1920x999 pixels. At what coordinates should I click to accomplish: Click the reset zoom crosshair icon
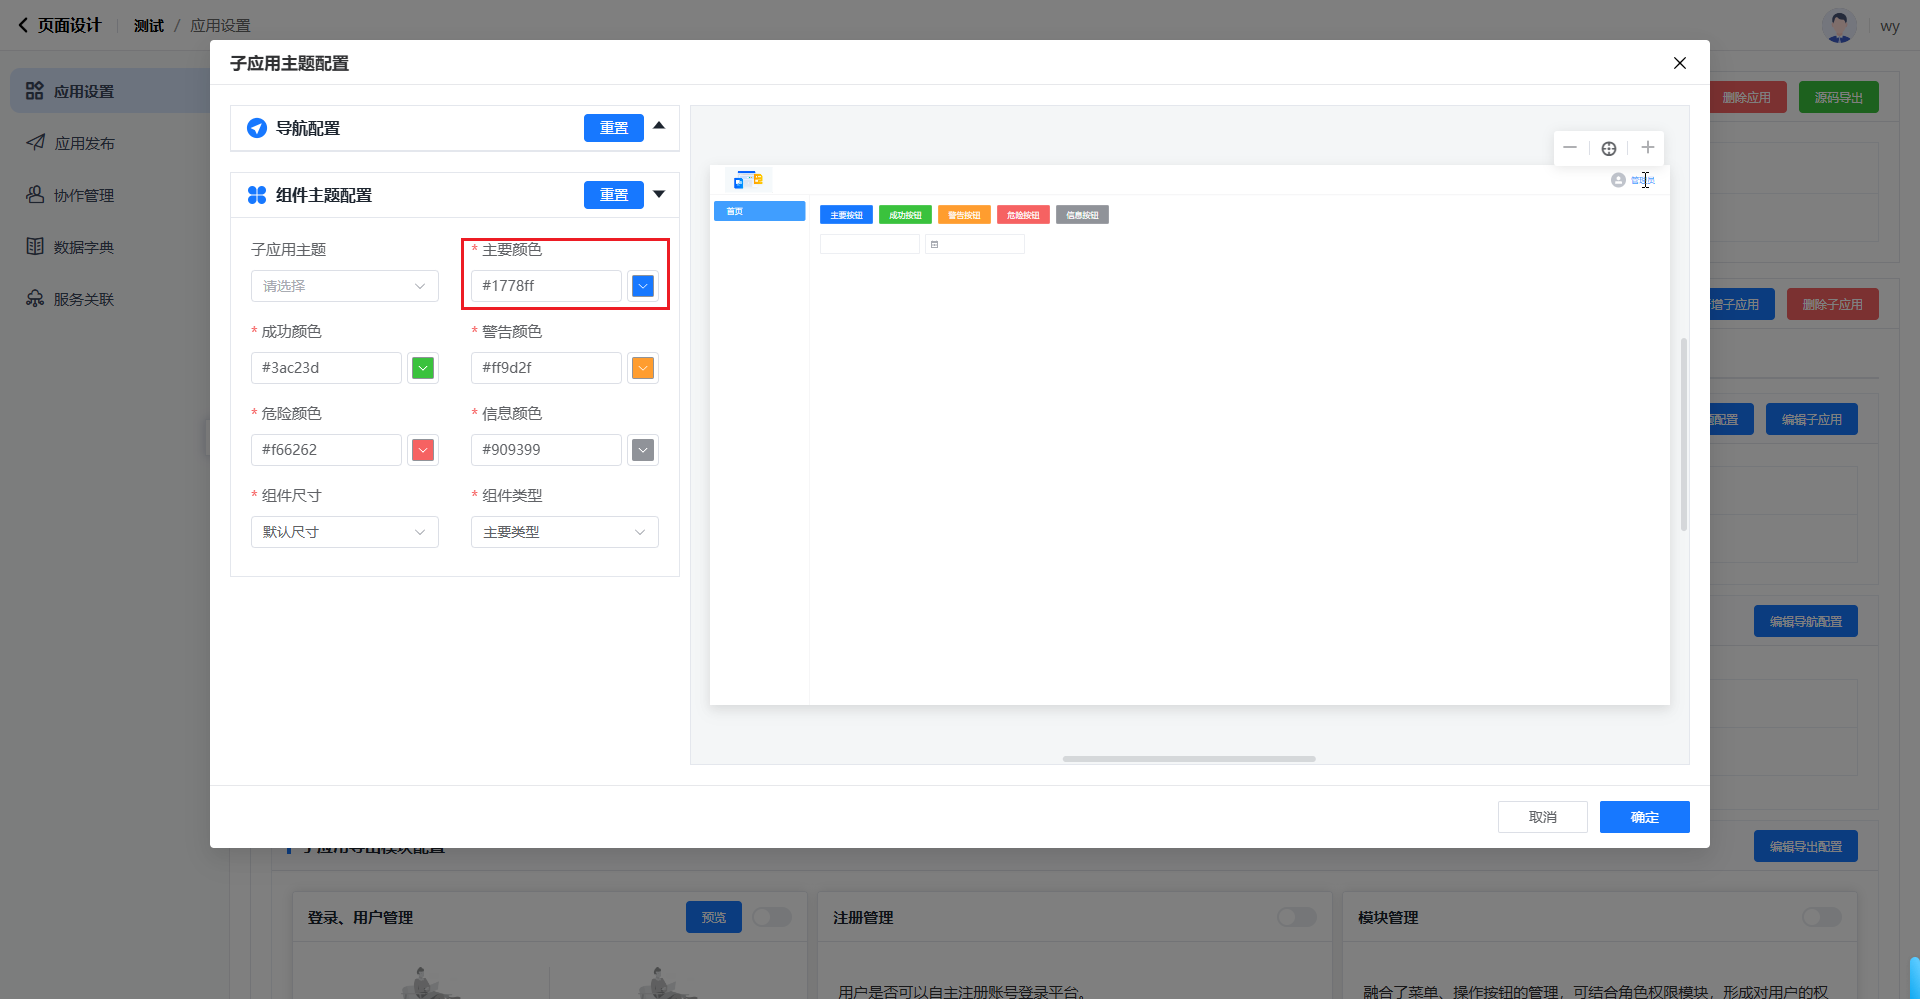tap(1608, 148)
